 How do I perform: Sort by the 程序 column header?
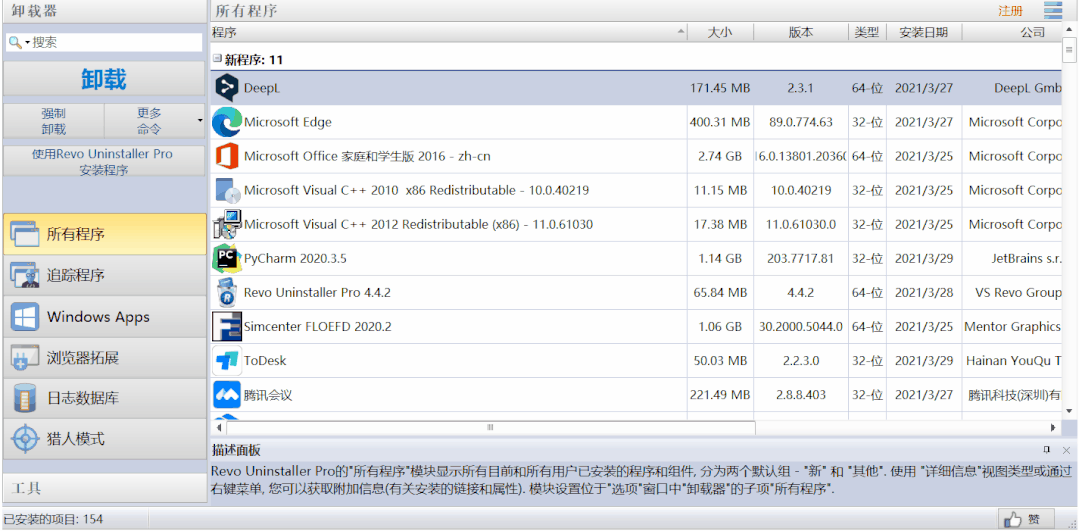[449, 32]
